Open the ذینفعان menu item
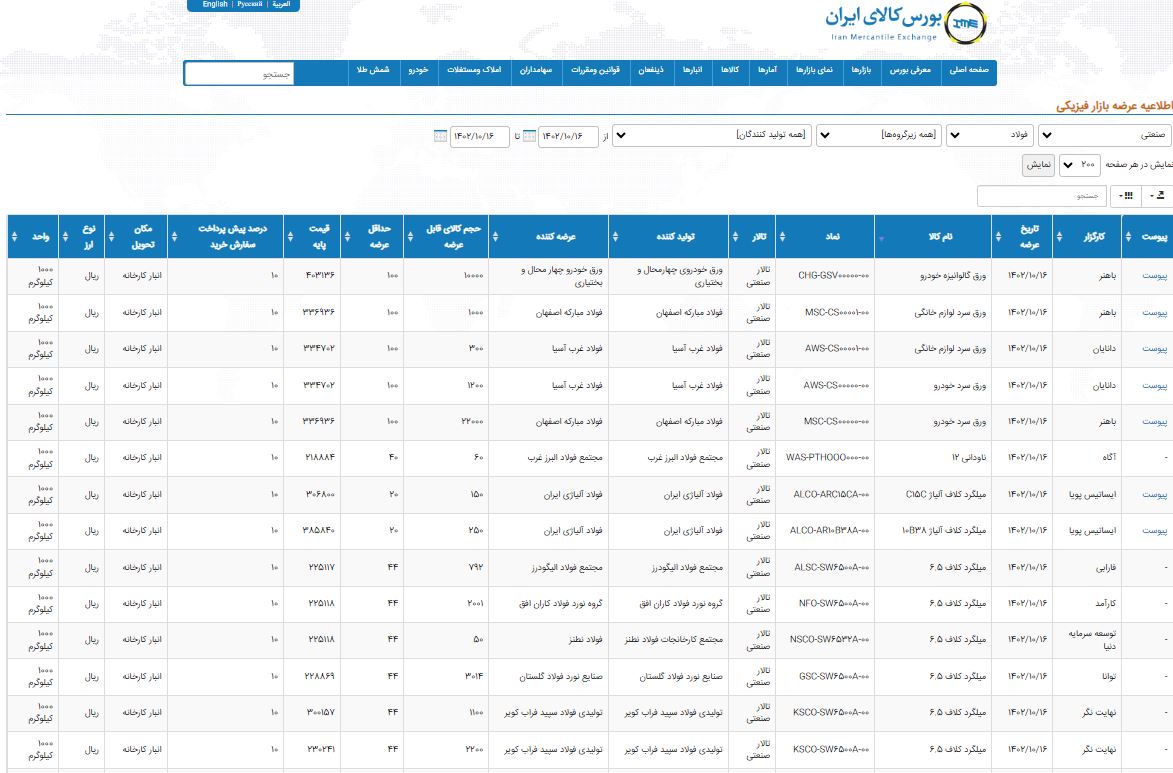Screen dimensions: 1173x773 point(651,70)
